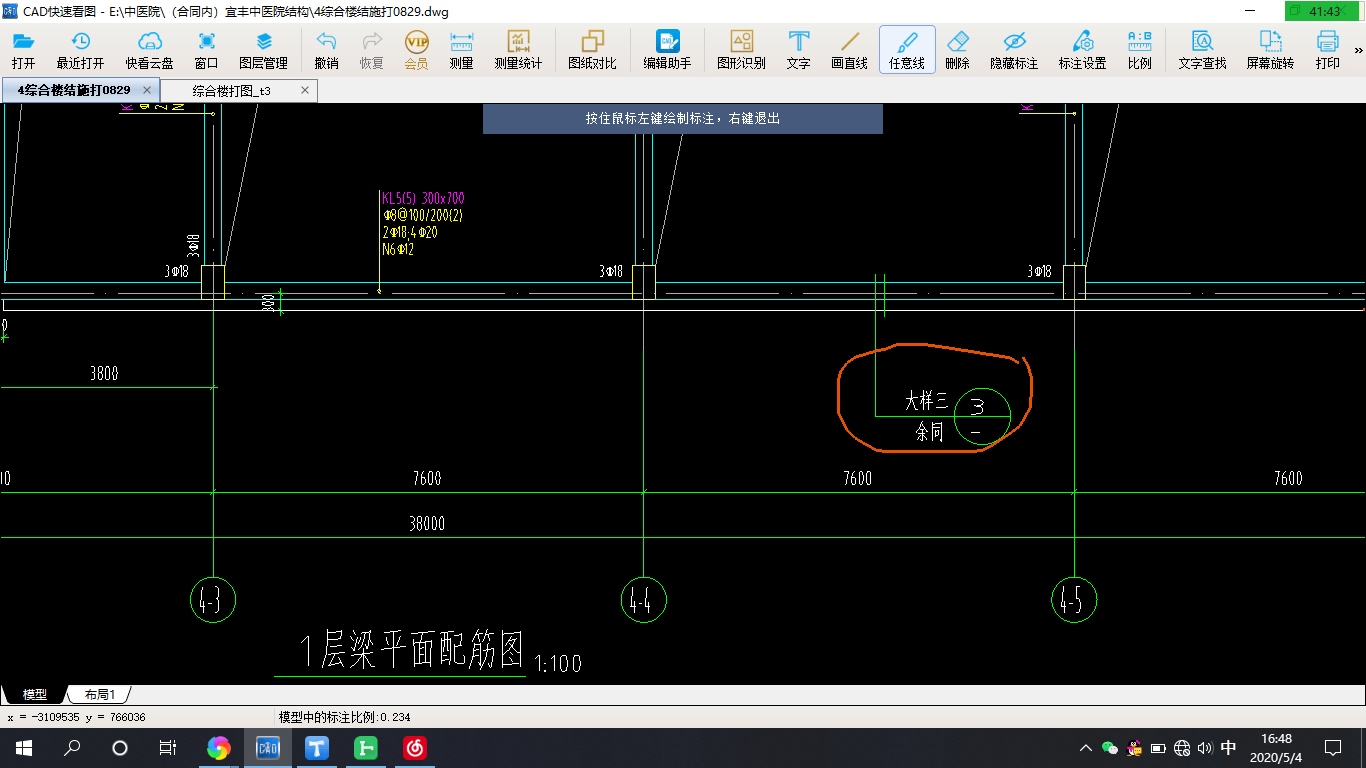Select the 测量 measure tool
Image resolution: width=1366 pixels, height=768 pixels.
[461, 50]
